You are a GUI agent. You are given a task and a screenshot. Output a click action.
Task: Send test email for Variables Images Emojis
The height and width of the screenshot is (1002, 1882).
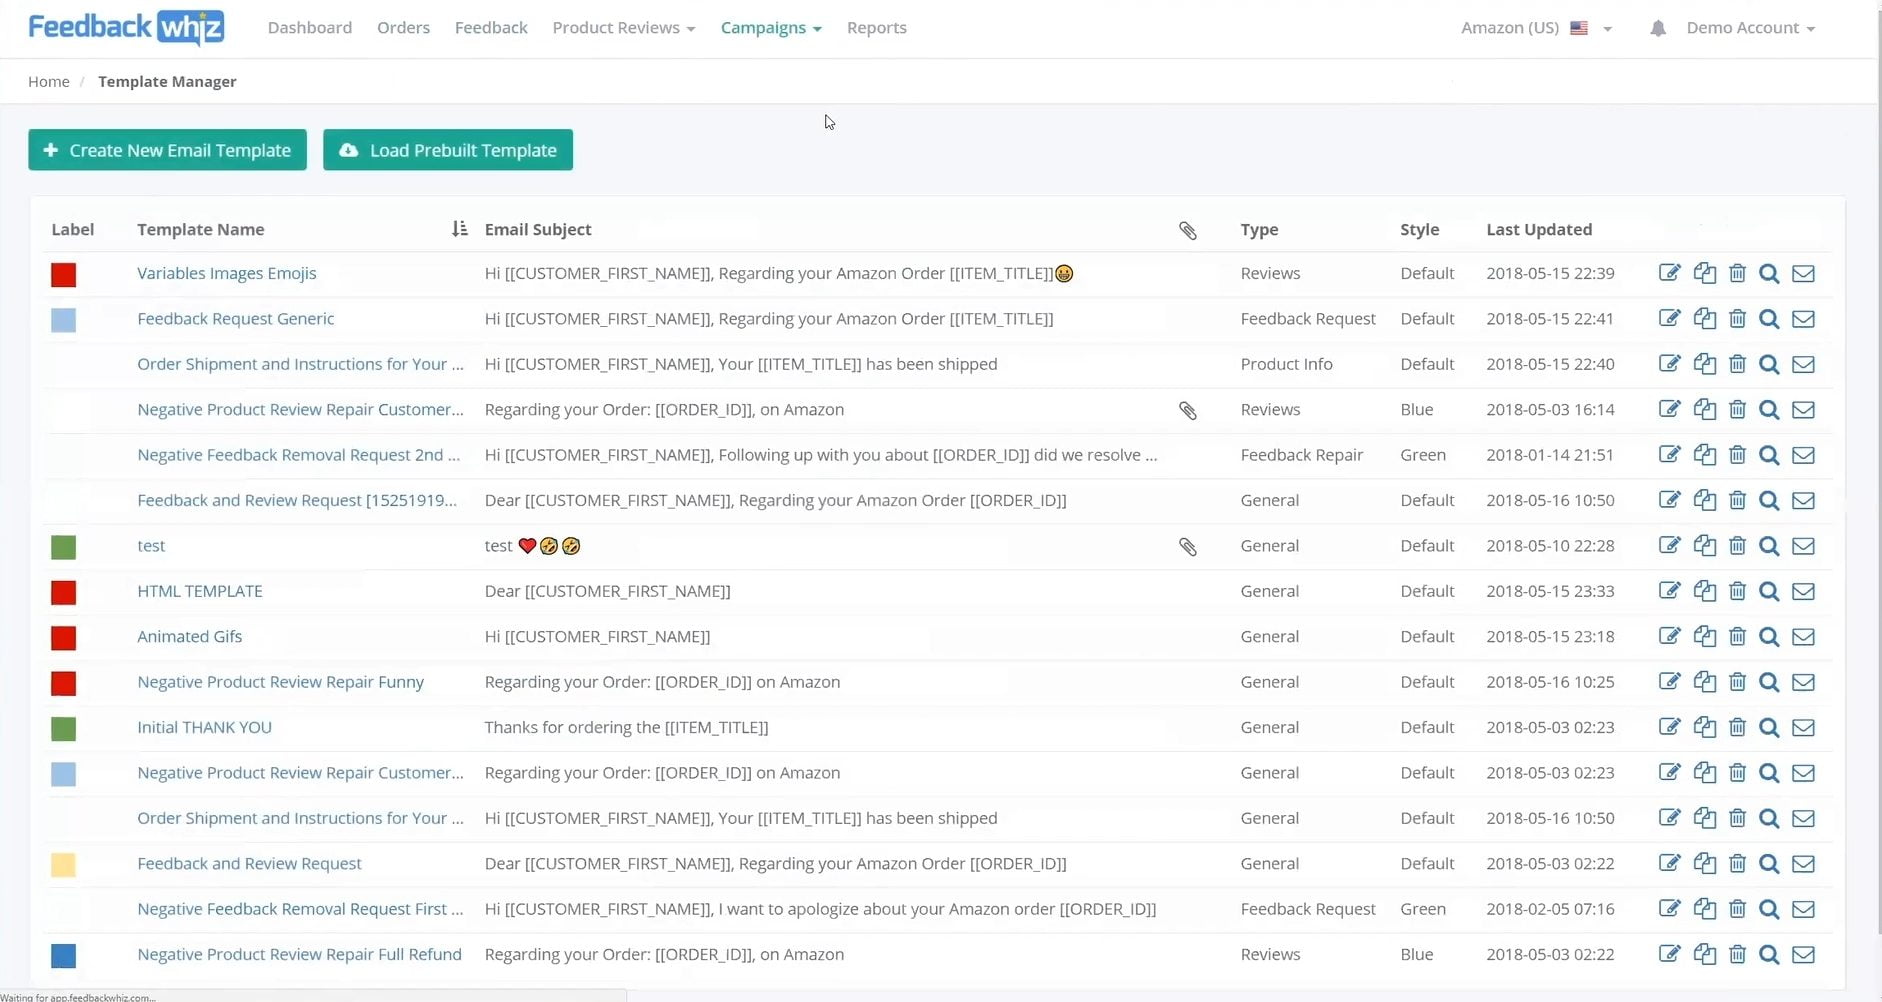point(1803,273)
